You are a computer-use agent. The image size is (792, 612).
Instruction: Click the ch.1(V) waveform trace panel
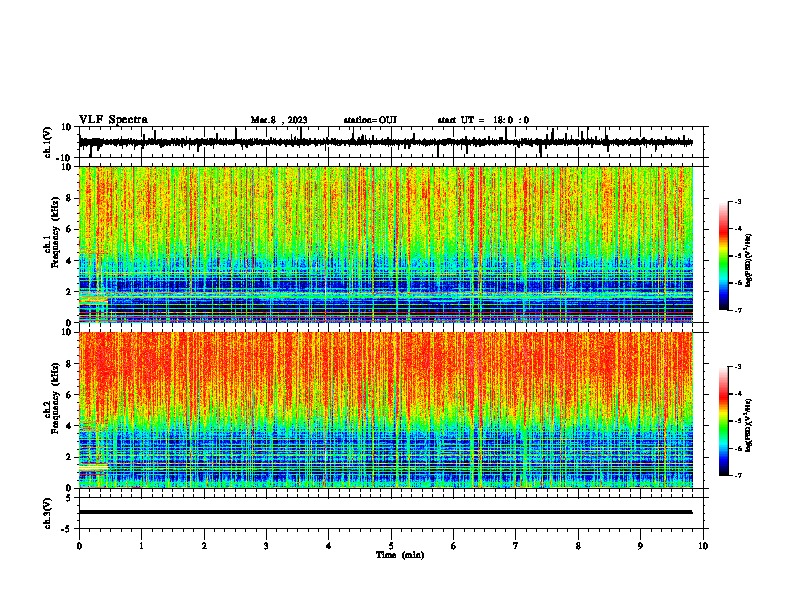point(393,142)
